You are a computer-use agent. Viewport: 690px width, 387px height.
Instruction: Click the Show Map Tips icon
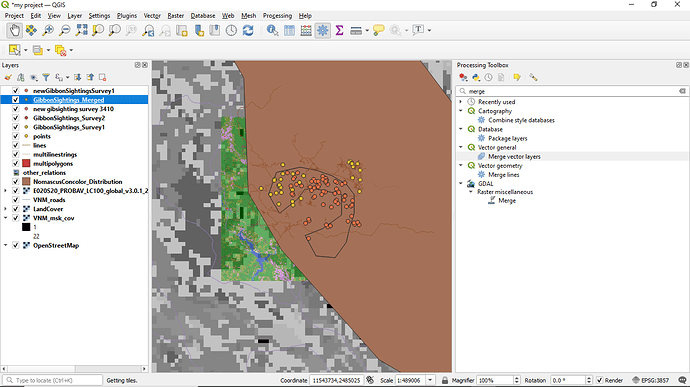pos(378,30)
